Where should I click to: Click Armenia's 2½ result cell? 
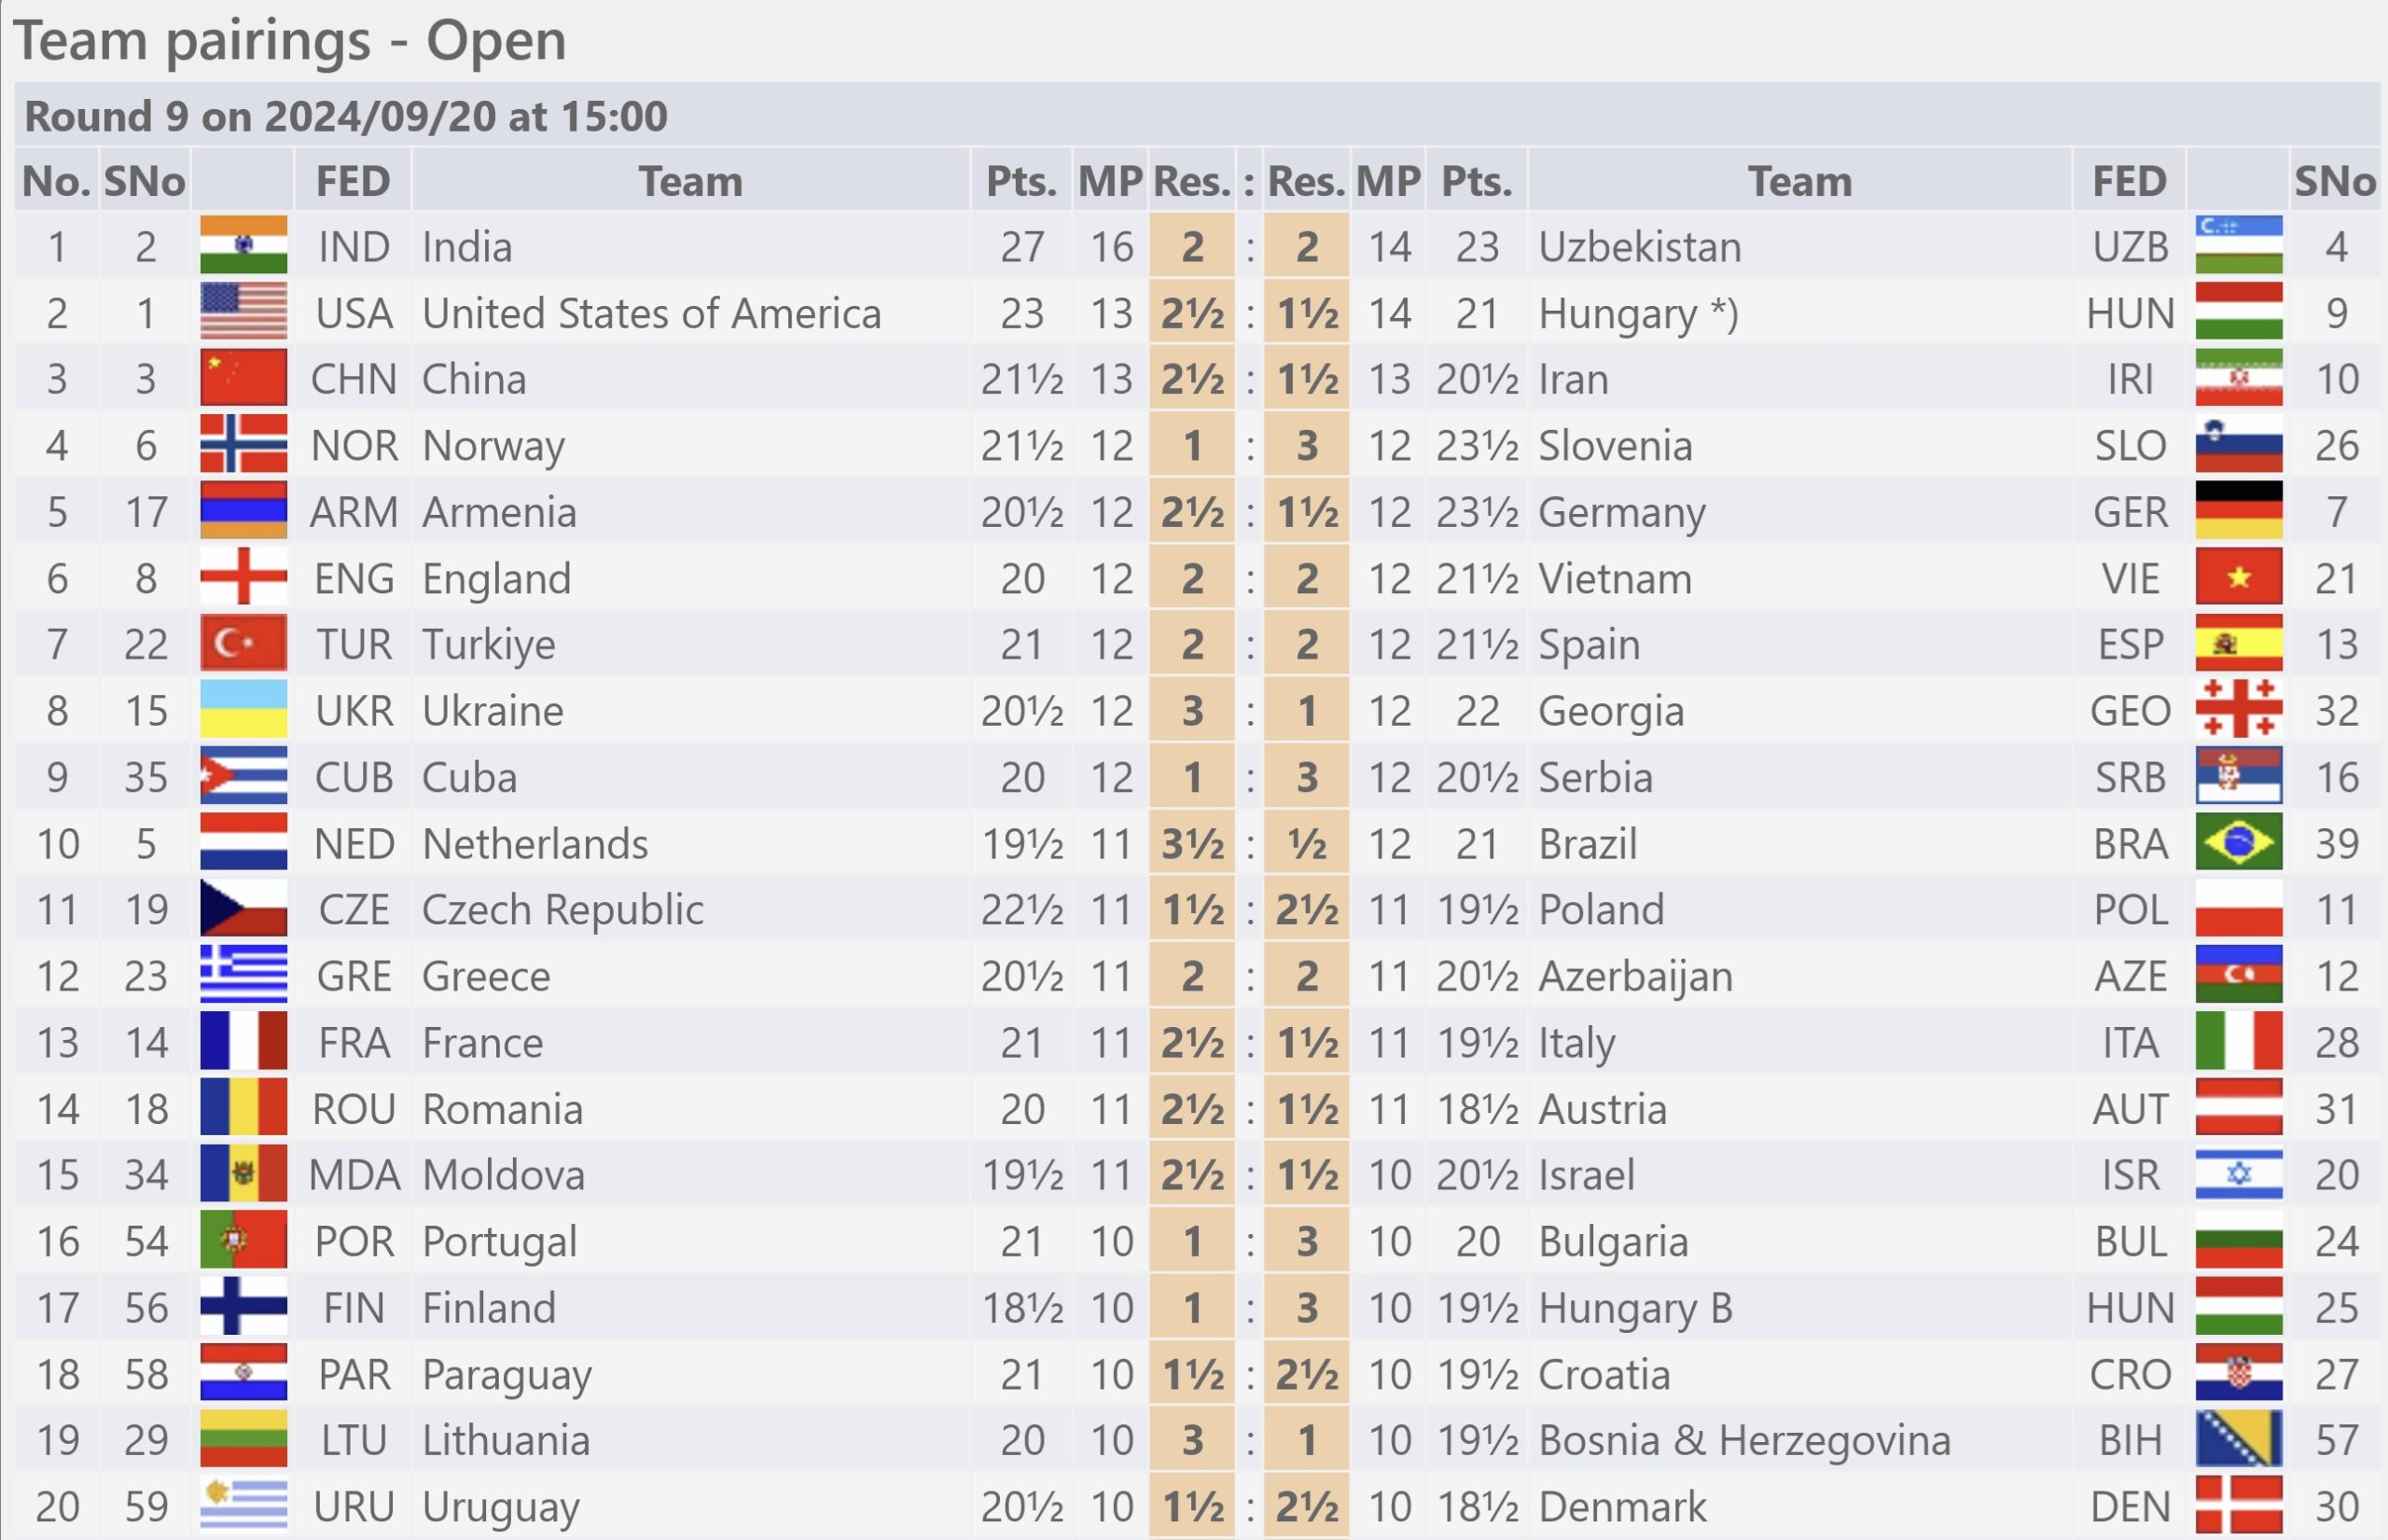[1192, 511]
